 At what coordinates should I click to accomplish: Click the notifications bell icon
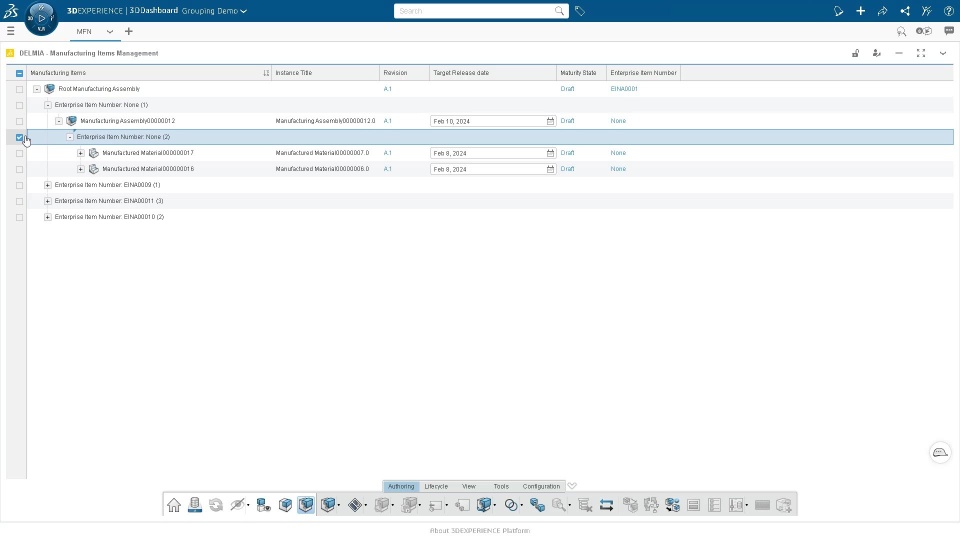tap(838, 11)
